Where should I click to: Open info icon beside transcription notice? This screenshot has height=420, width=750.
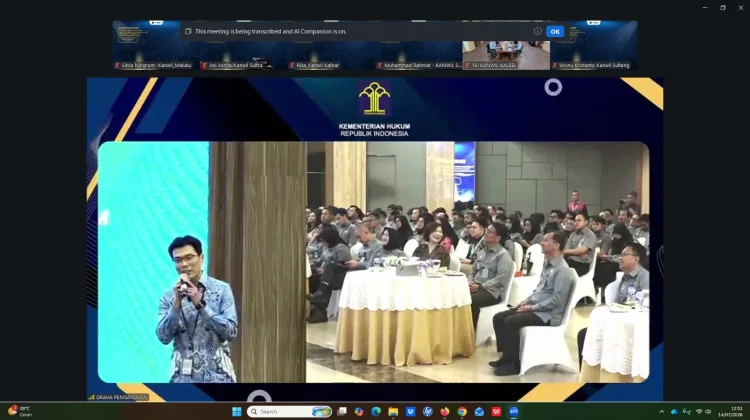(538, 31)
